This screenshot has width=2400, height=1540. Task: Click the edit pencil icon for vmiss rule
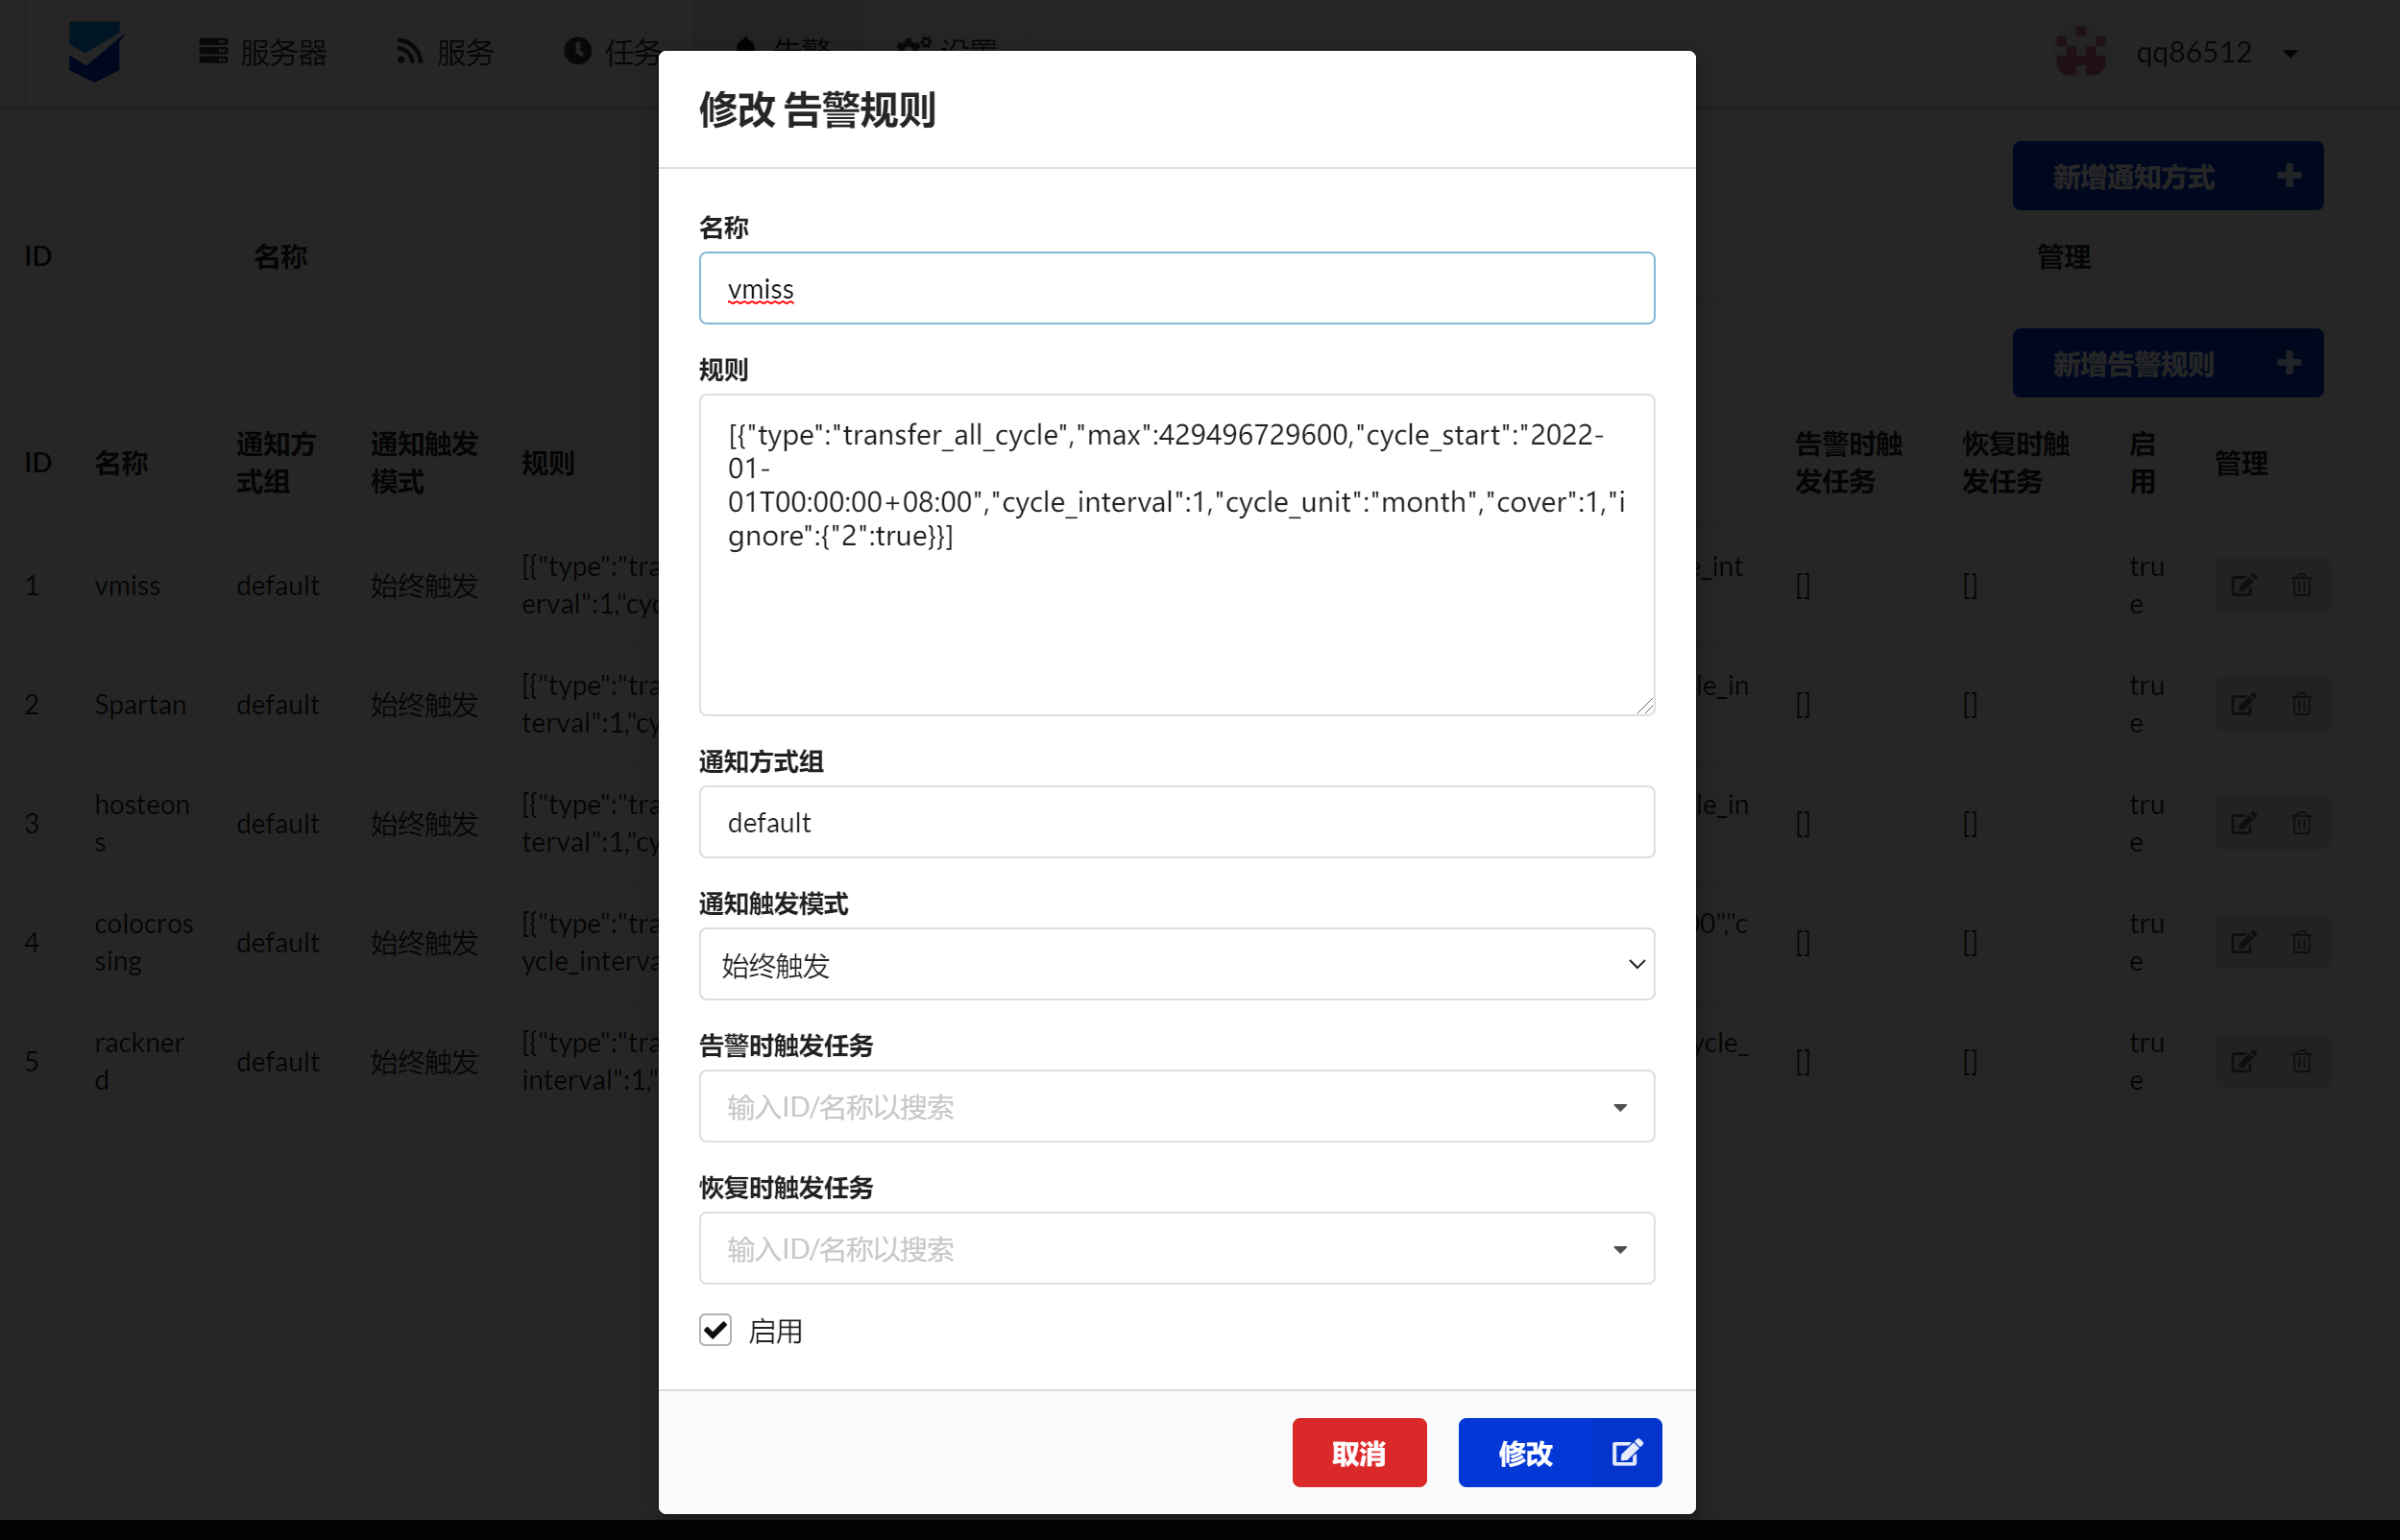click(2243, 585)
